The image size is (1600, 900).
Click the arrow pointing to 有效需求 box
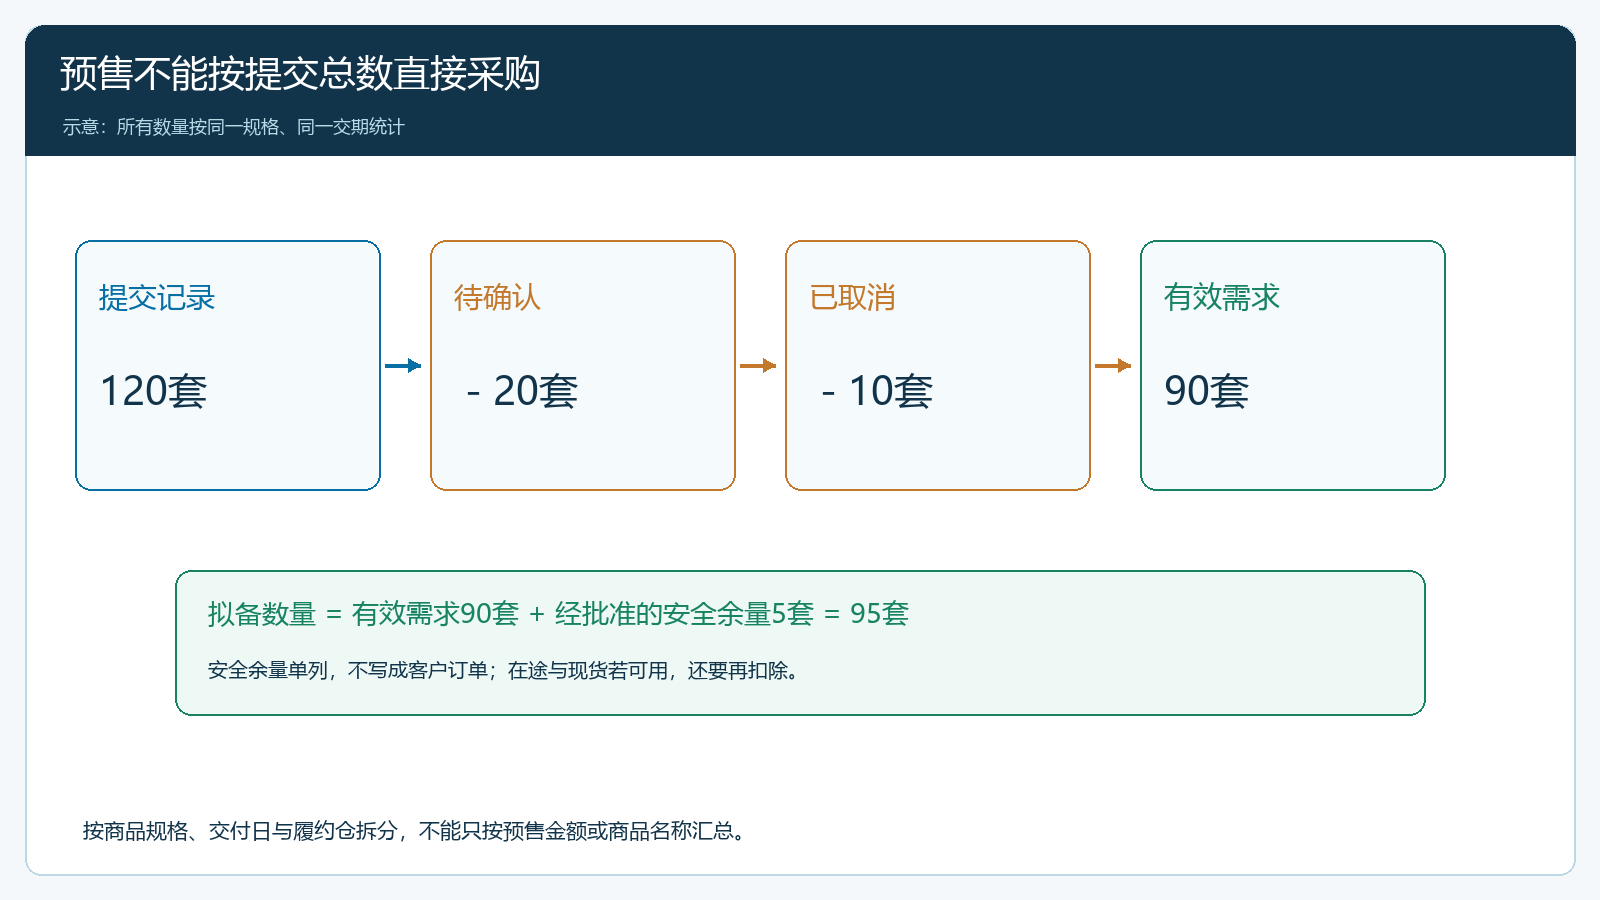pyautogui.click(x=1113, y=365)
